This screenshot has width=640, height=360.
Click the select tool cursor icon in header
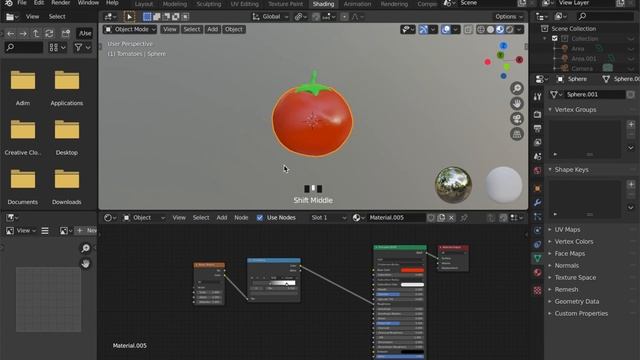point(129,17)
